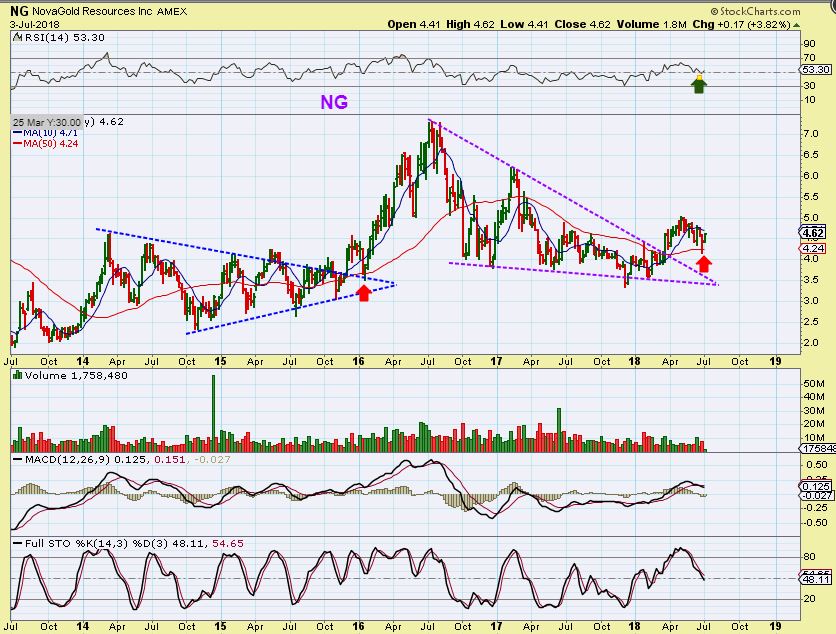Screen dimensions: 836x634
Task: Click the Low 4.41 value
Action: point(524,24)
